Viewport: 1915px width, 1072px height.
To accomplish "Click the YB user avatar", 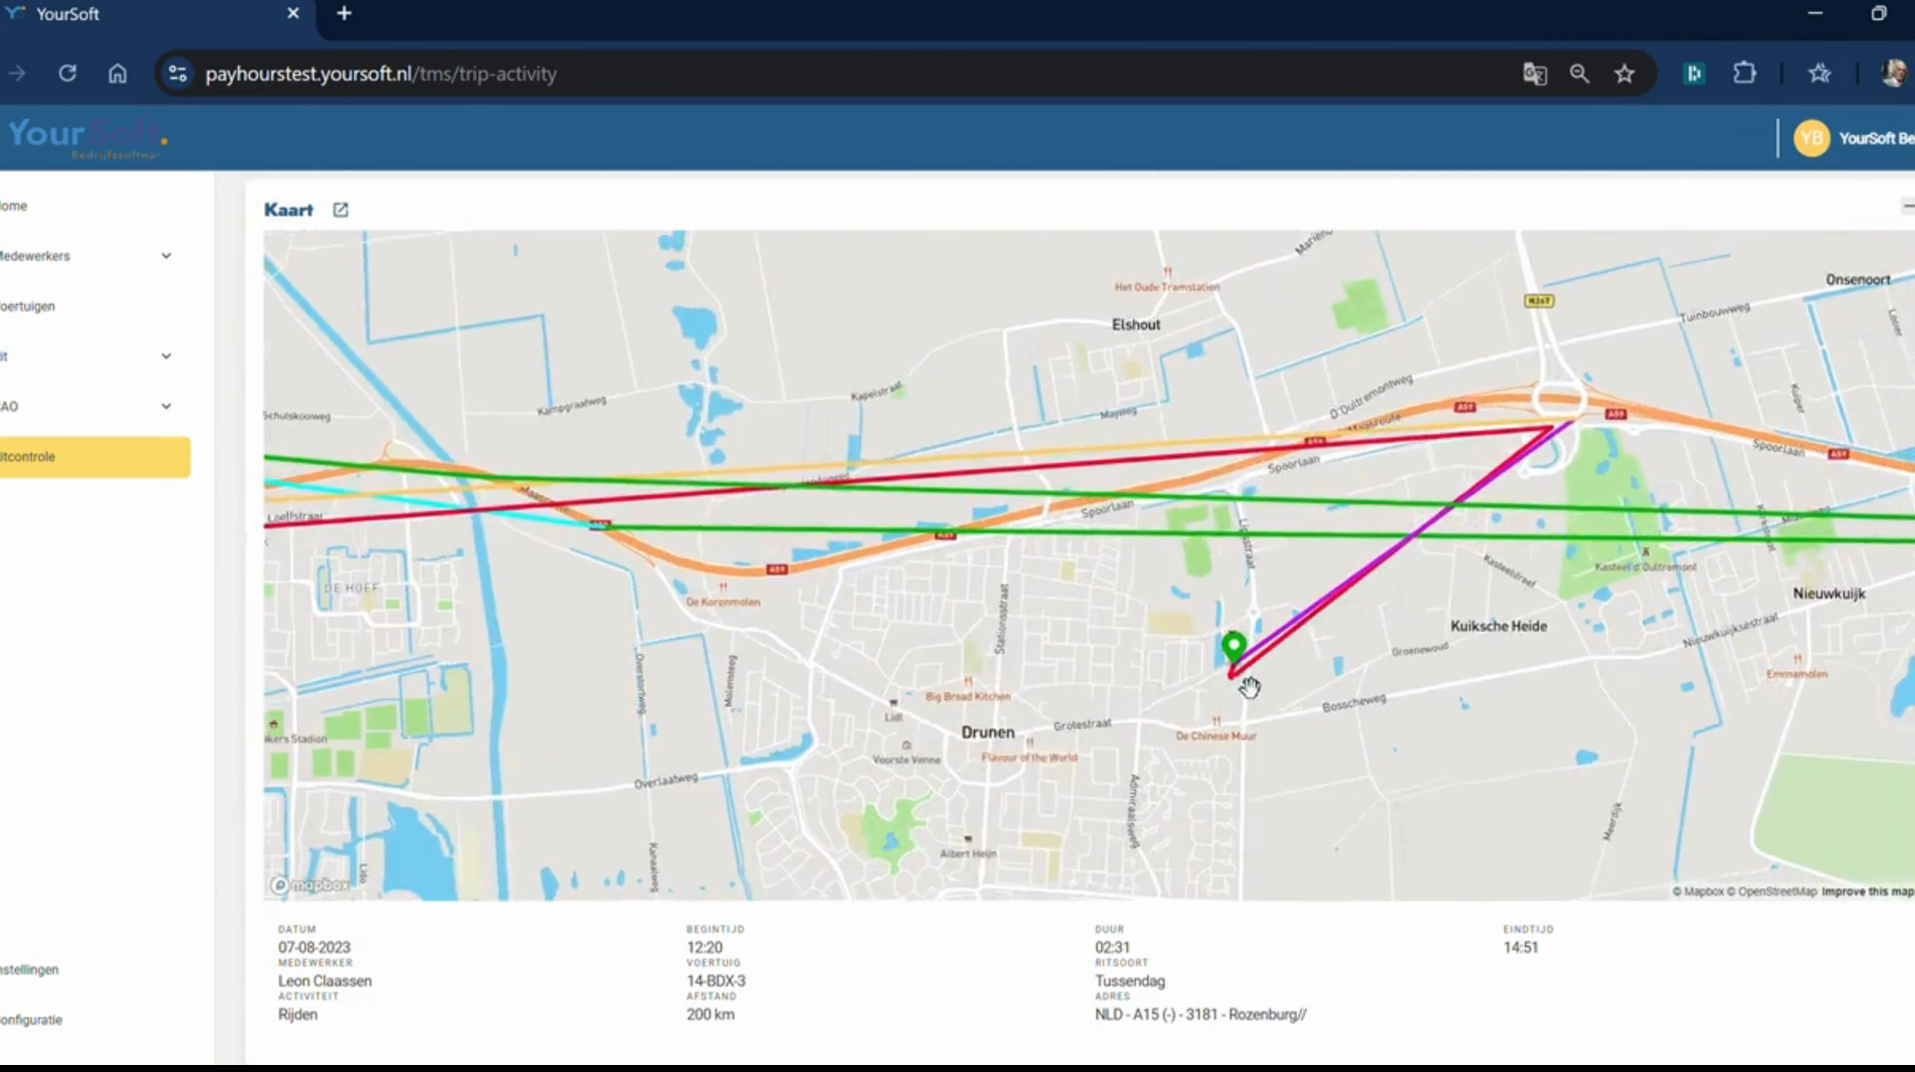I will click(1811, 138).
